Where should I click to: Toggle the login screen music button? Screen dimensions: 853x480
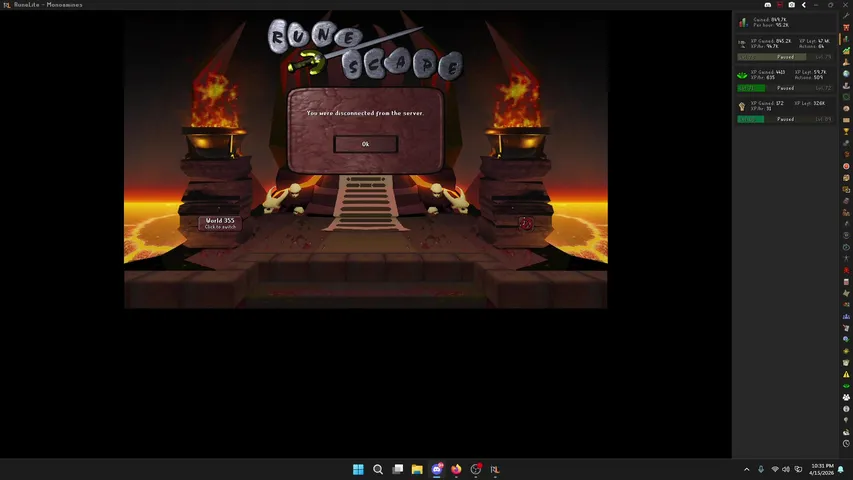click(x=526, y=223)
